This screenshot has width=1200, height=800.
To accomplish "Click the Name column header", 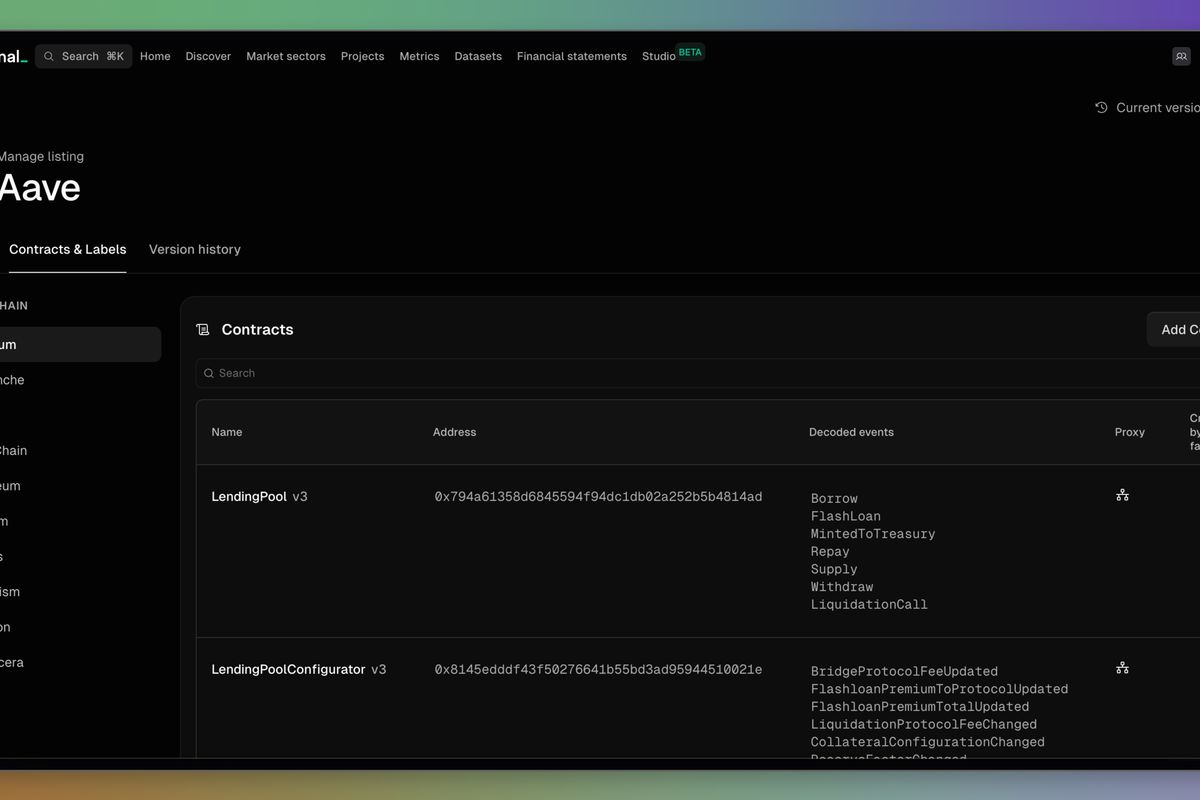I will point(227,432).
